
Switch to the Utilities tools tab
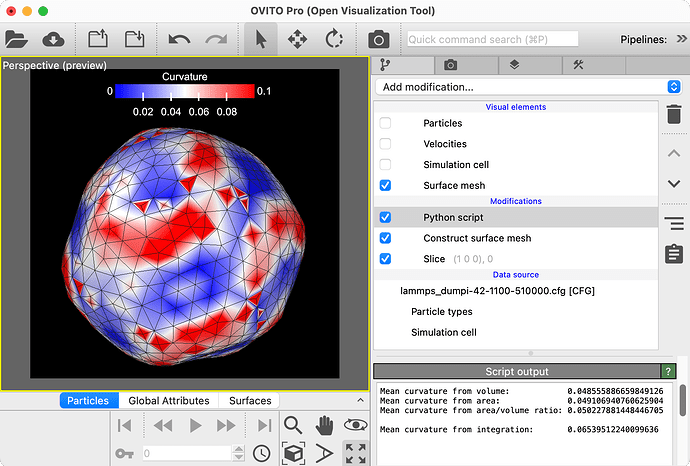pos(594,65)
